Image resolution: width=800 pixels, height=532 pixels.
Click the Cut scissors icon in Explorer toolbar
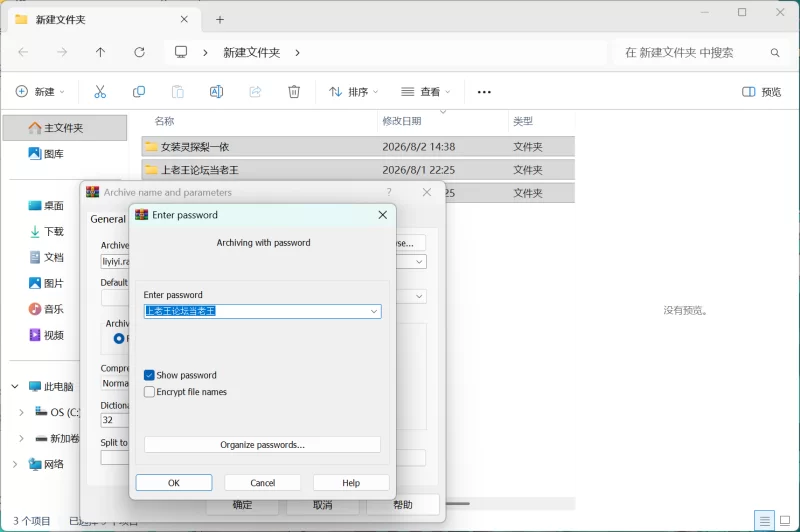[x=100, y=92]
